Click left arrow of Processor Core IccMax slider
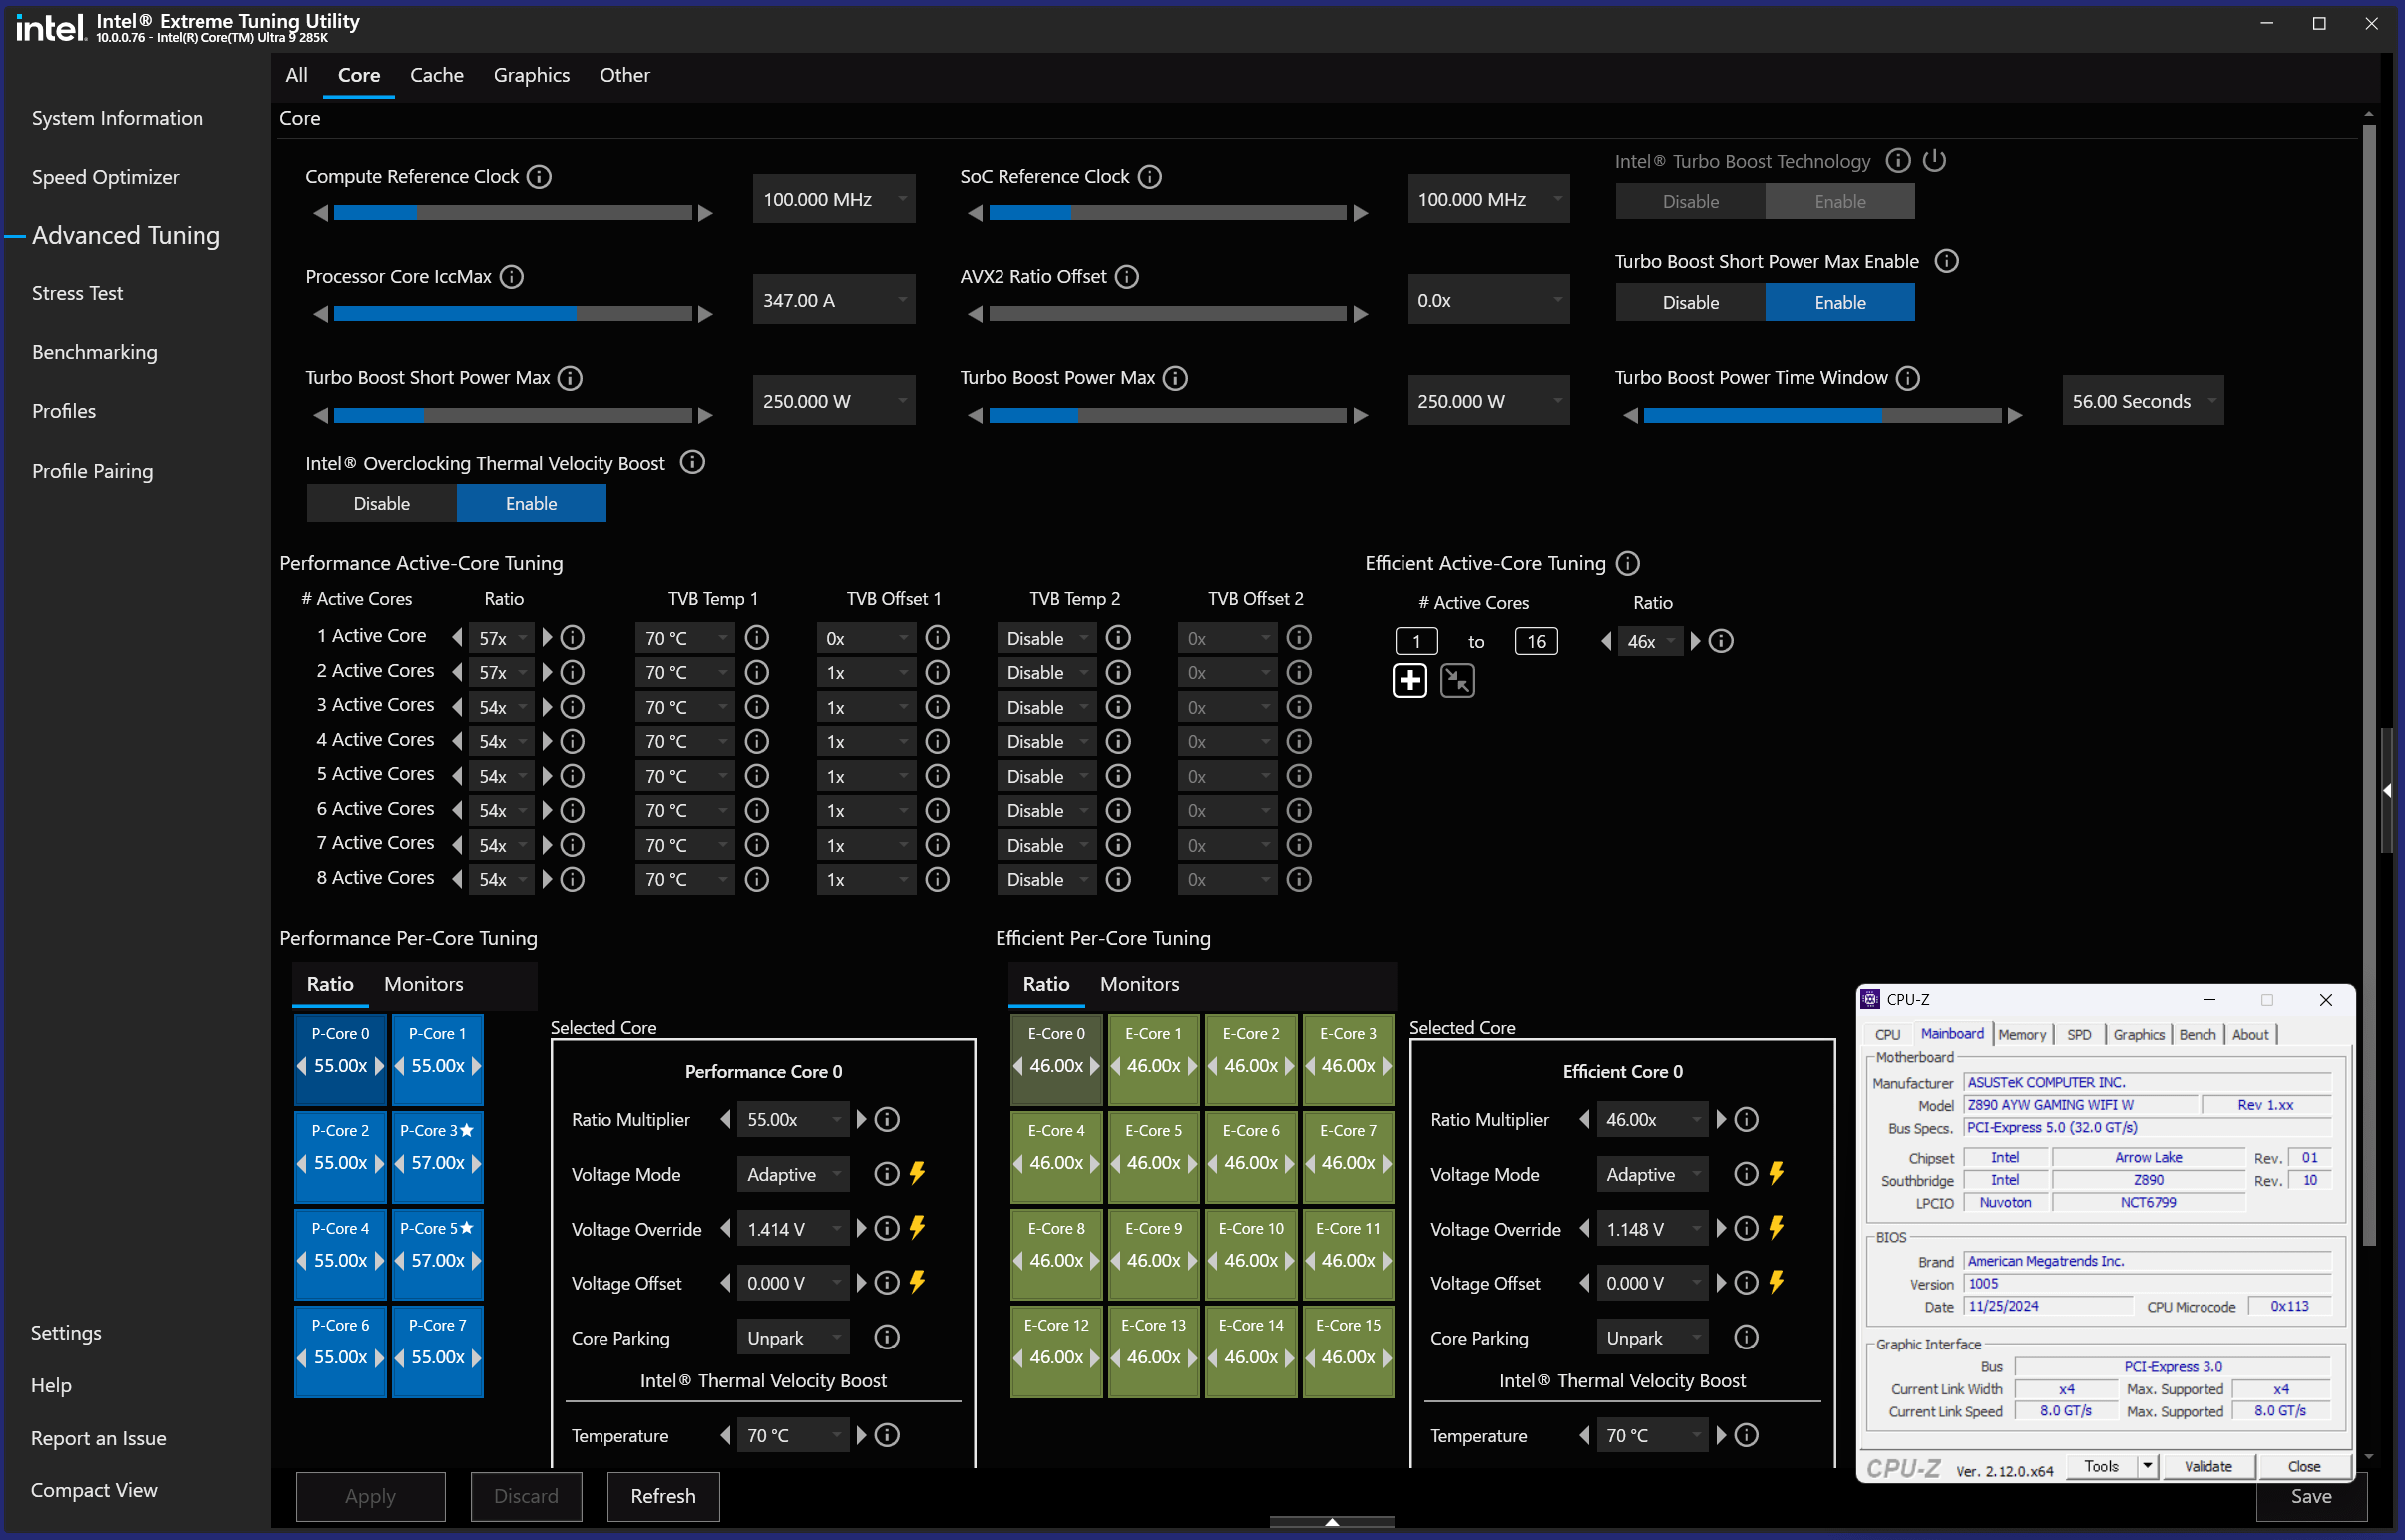Viewport: 2405px width, 1540px height. click(x=321, y=314)
